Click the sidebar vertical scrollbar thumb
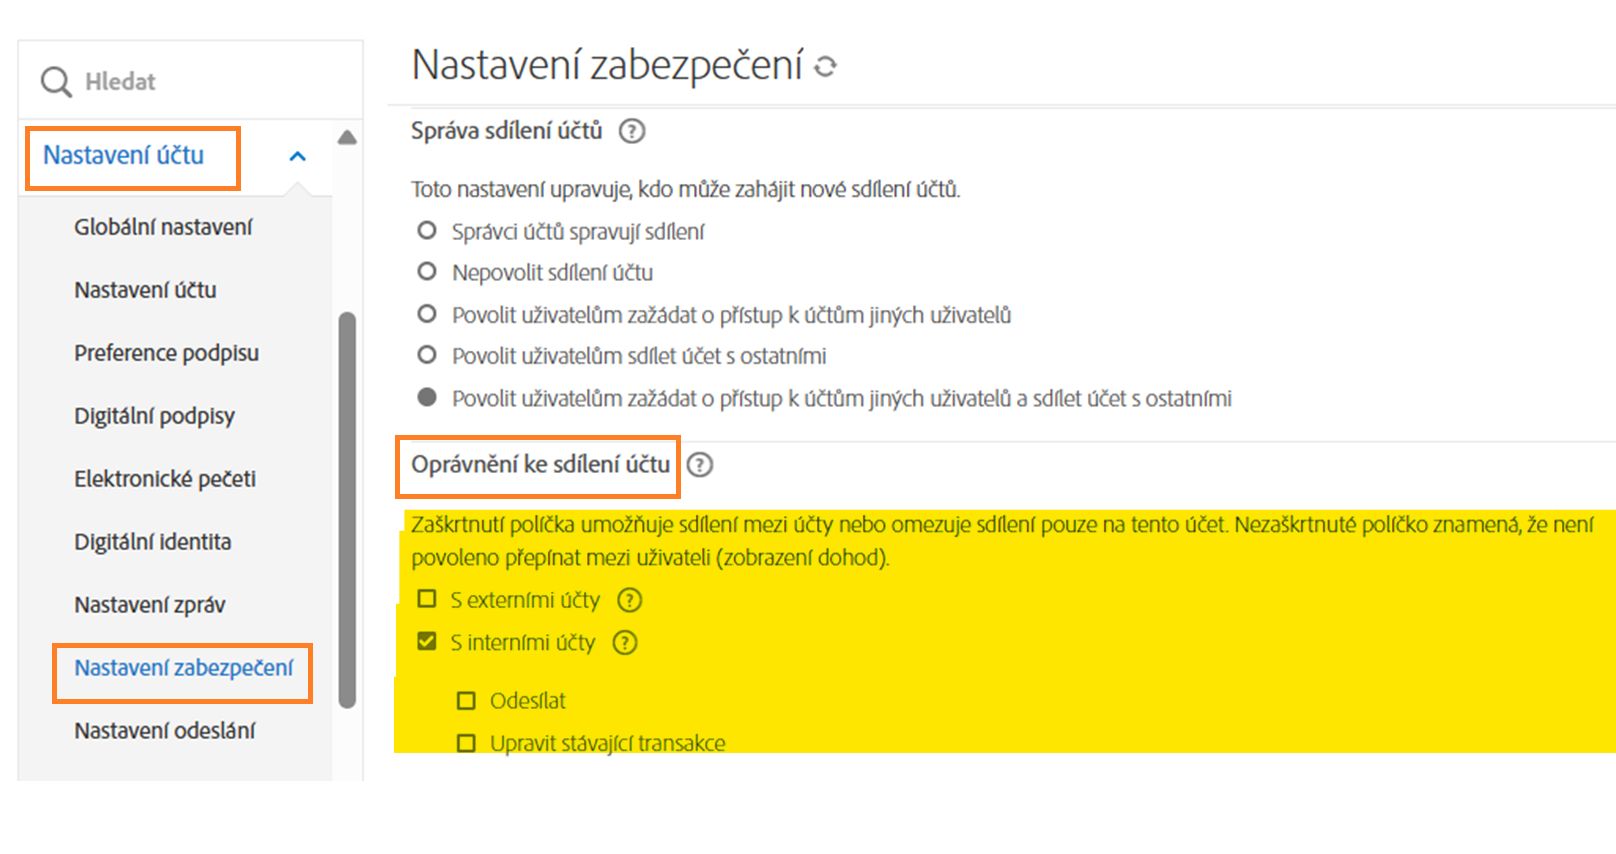Viewport: 1616px width, 854px height. click(x=347, y=510)
